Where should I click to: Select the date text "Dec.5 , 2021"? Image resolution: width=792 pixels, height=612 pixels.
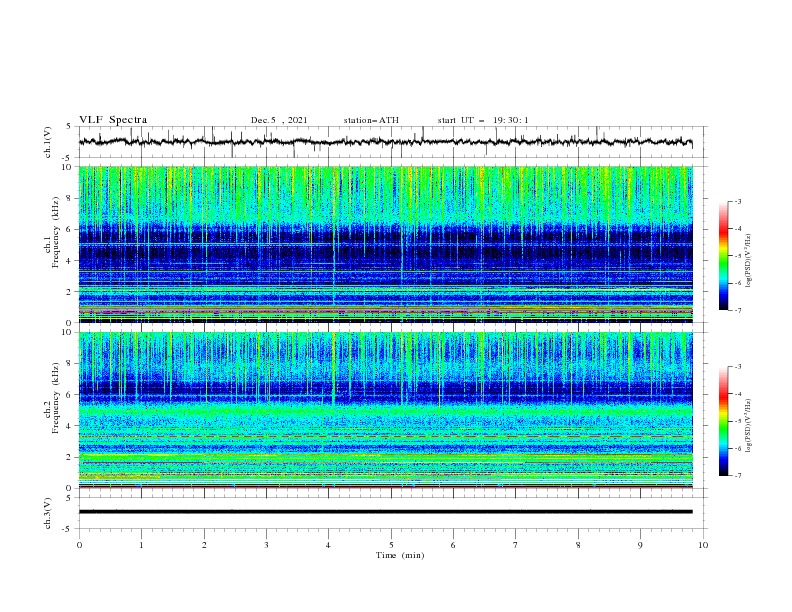(x=279, y=120)
